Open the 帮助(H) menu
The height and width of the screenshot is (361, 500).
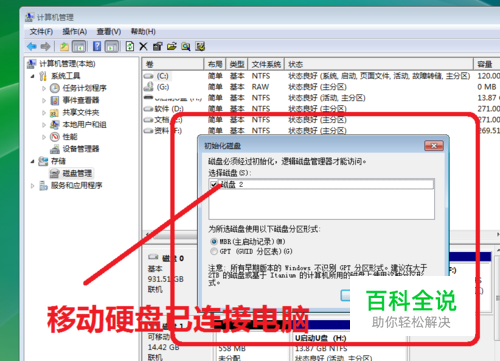tap(143, 32)
